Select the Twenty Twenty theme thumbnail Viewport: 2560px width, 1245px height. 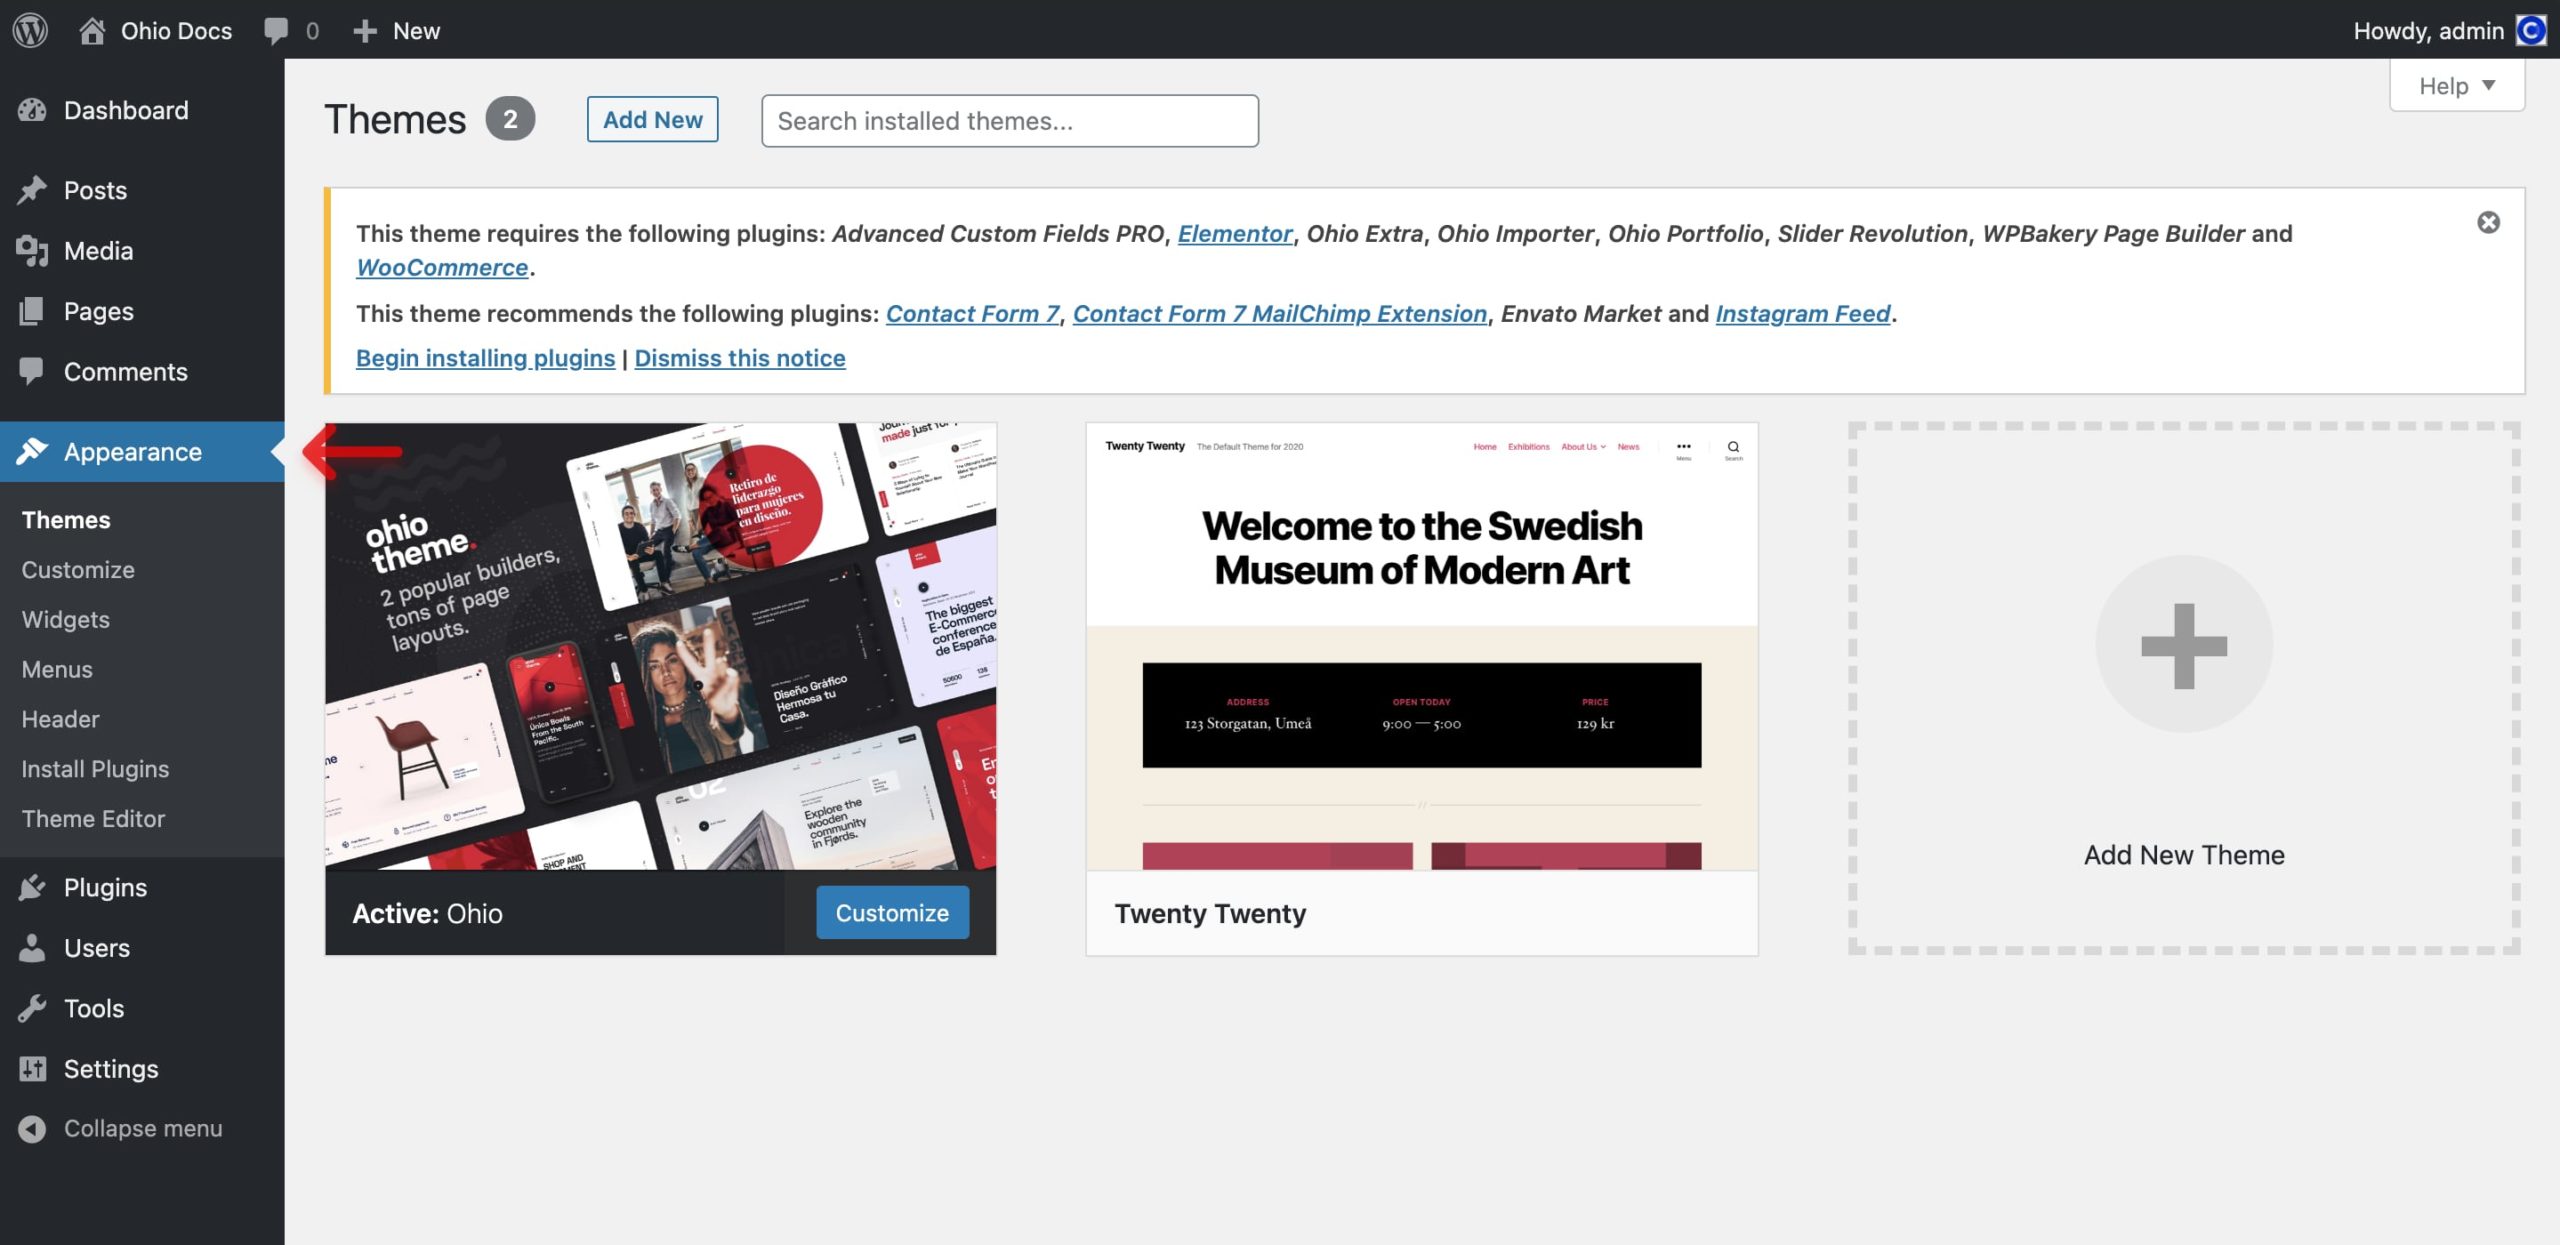tap(1421, 646)
